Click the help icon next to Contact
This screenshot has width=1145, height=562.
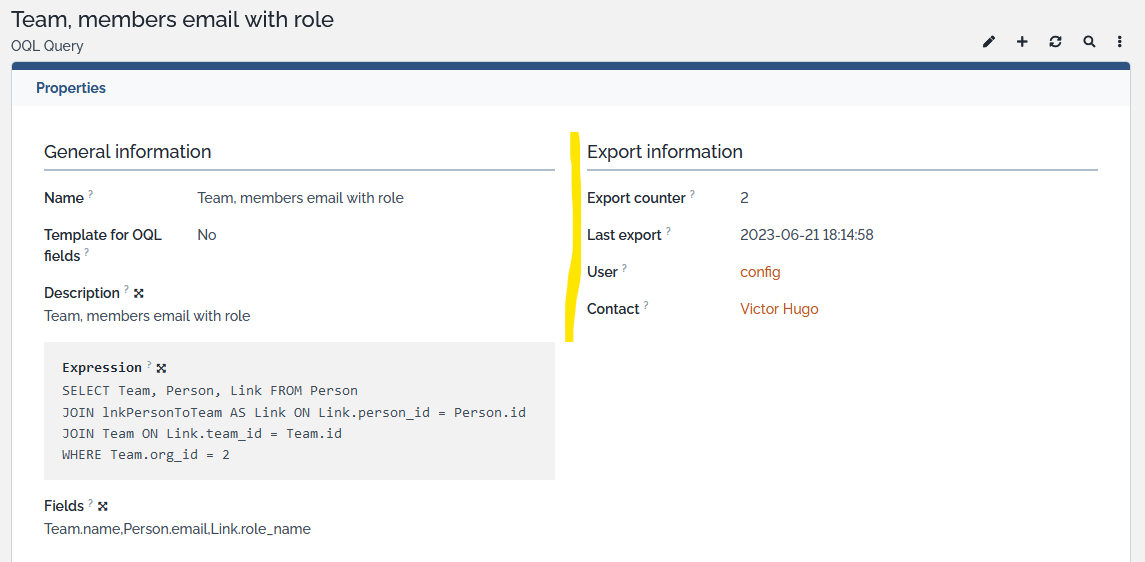click(646, 305)
